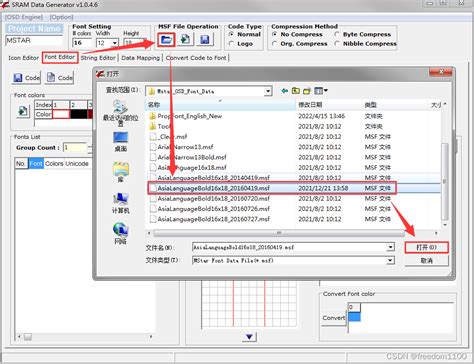
Task: Click the Project Name input field
Action: [x=34, y=40]
